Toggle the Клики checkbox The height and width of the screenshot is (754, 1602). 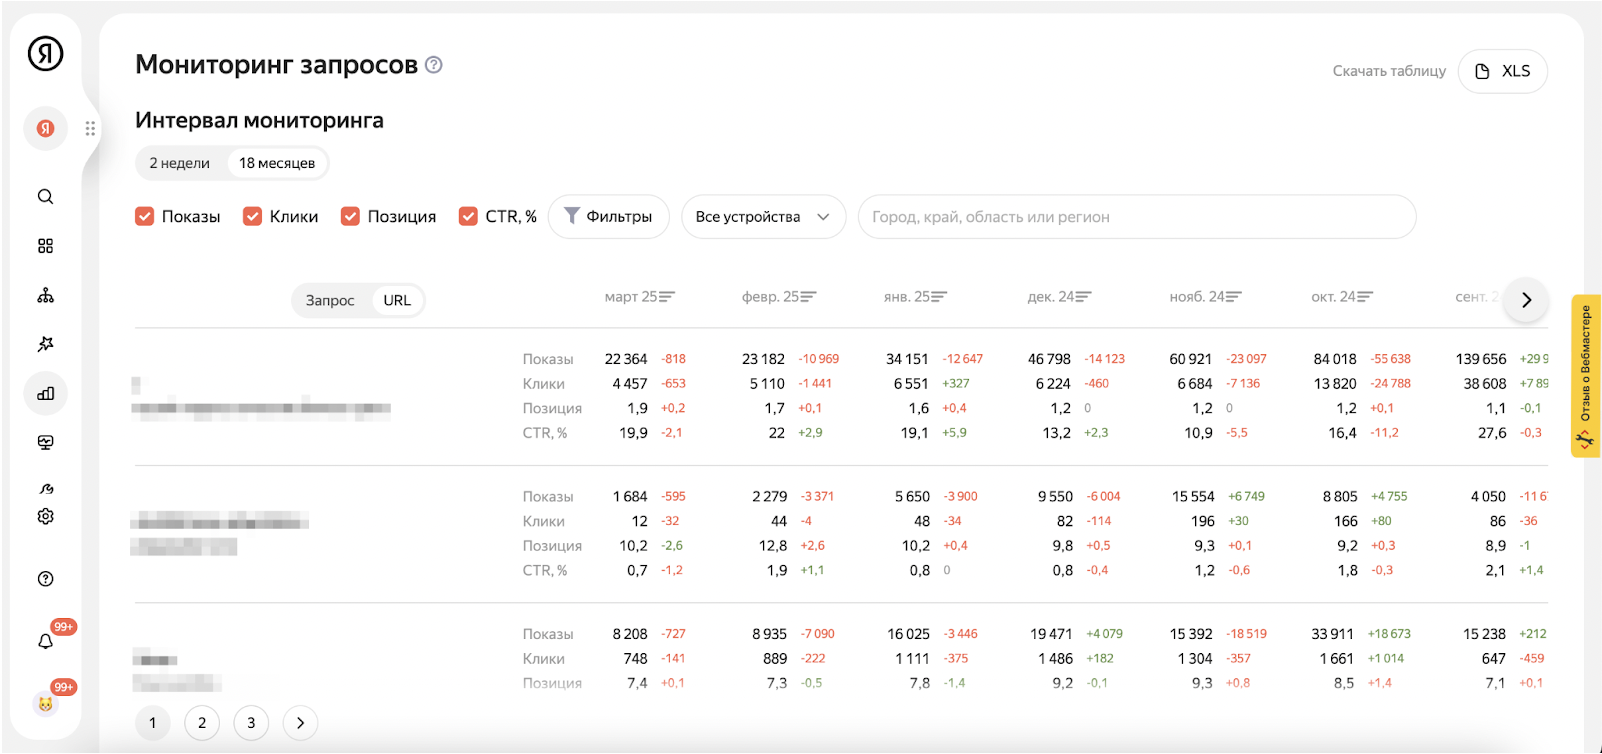pyautogui.click(x=253, y=216)
